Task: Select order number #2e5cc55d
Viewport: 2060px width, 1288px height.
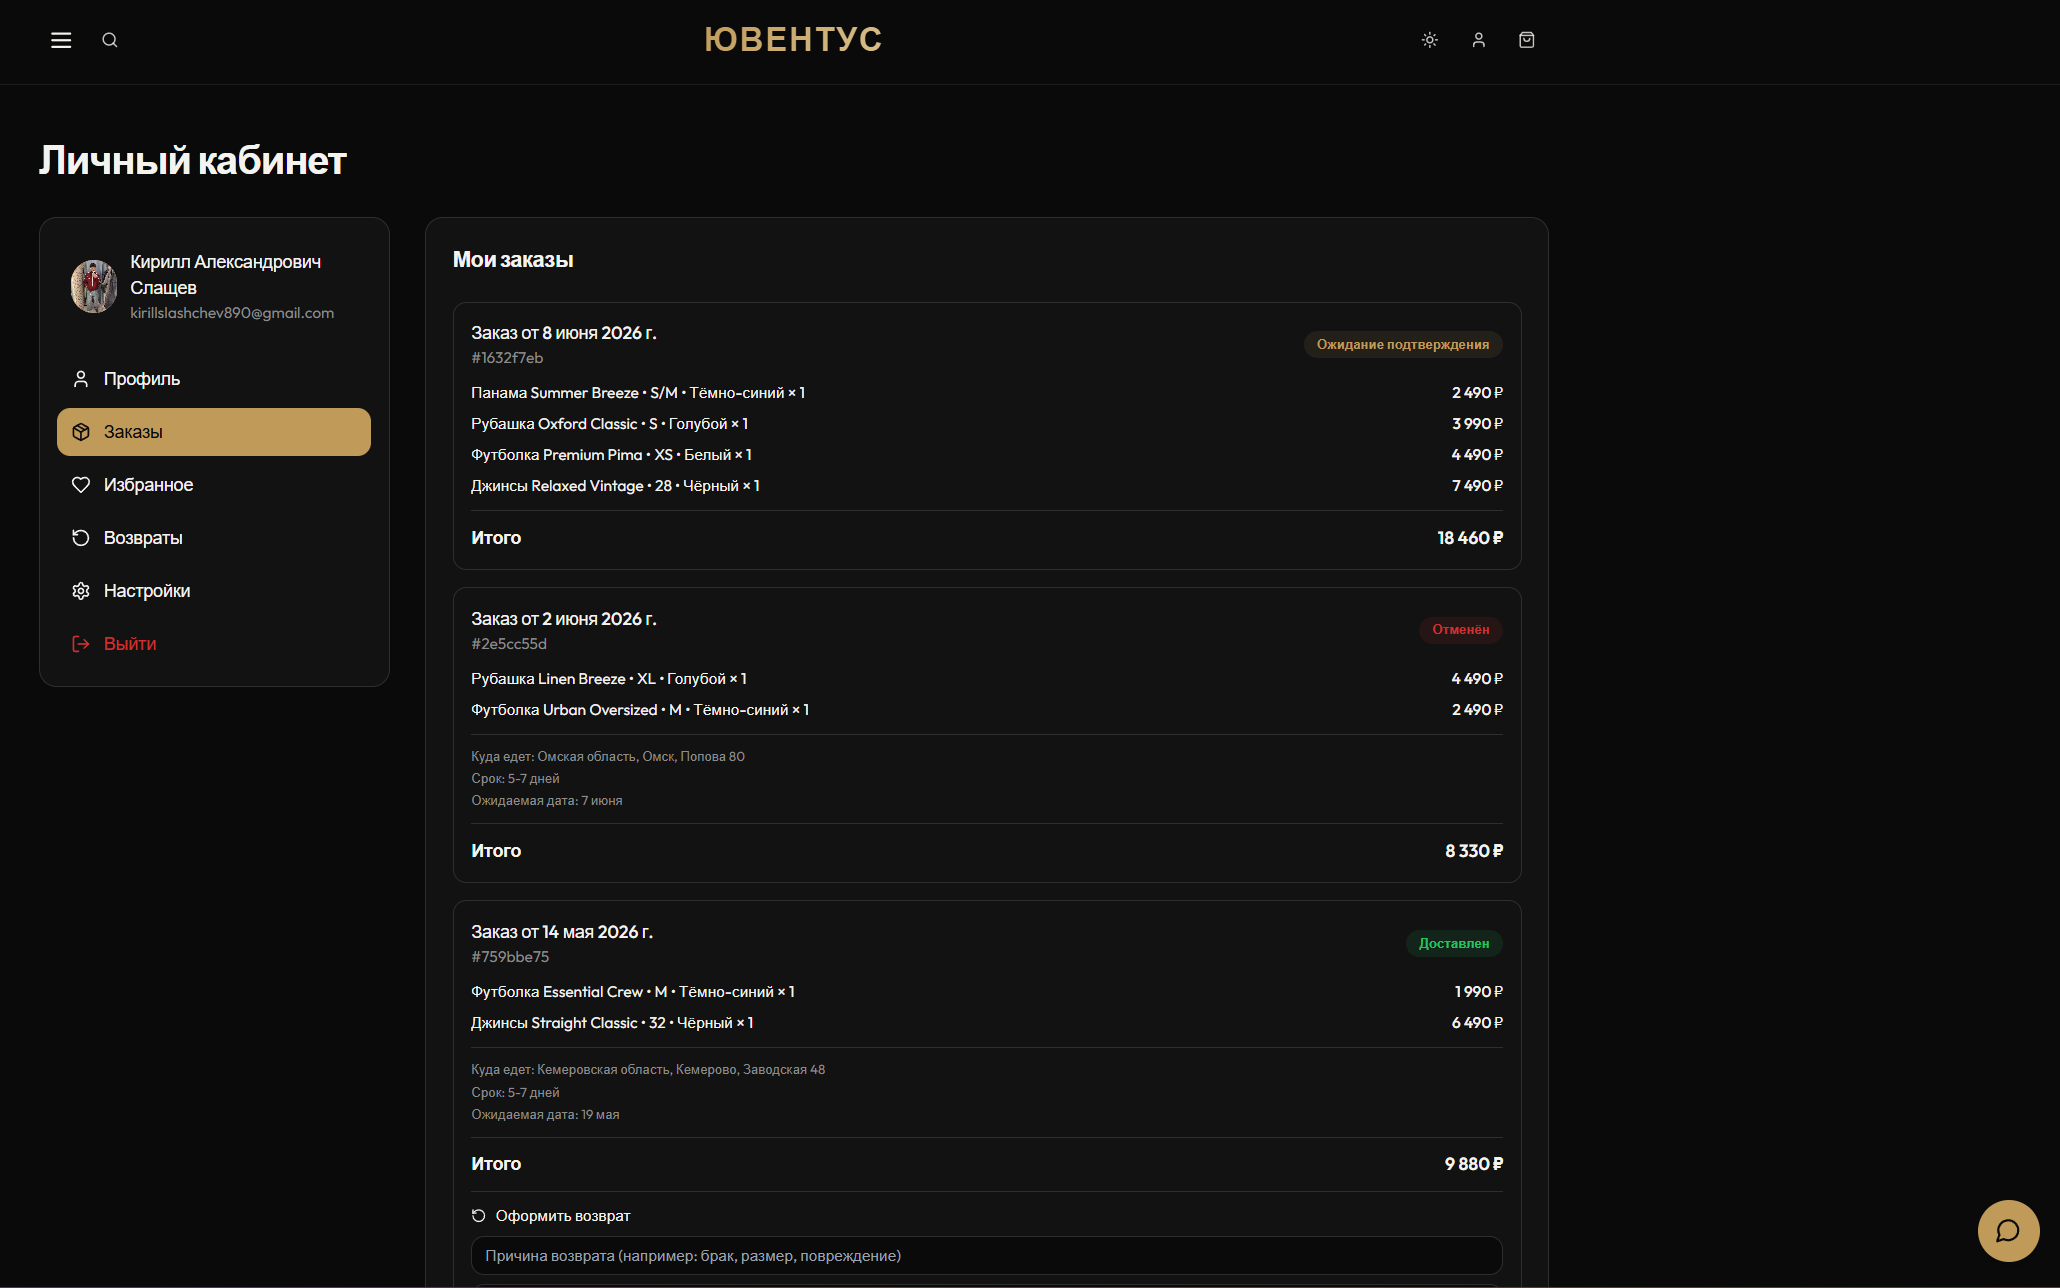Action: (x=509, y=644)
